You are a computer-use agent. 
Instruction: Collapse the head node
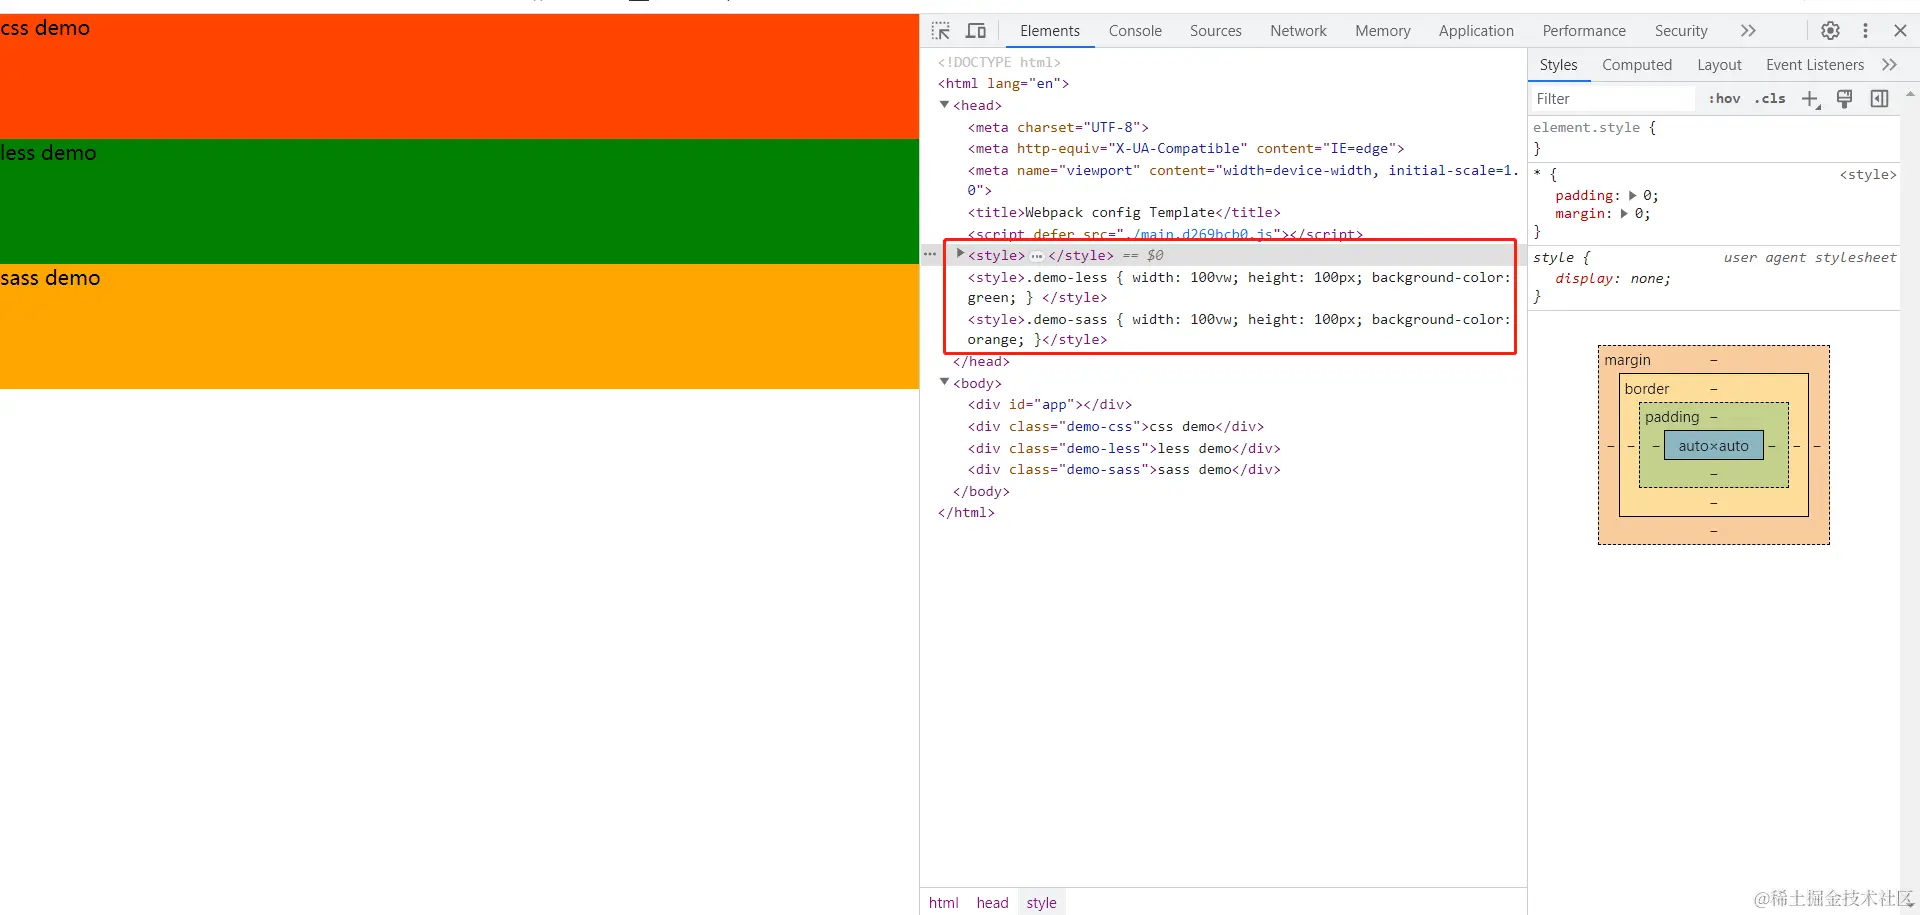[944, 105]
